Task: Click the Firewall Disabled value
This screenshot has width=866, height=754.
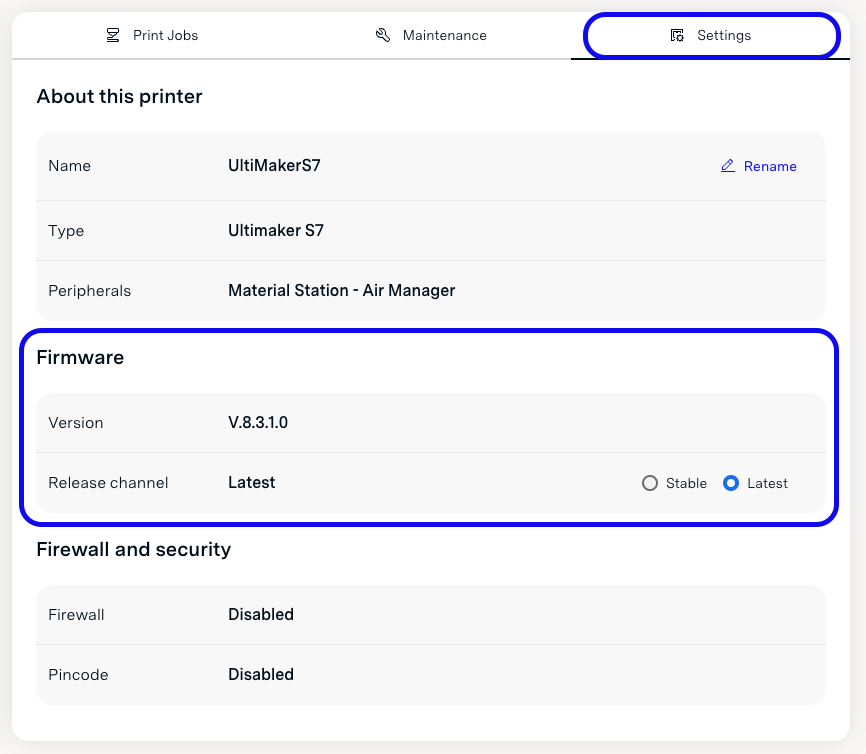Action: click(261, 615)
